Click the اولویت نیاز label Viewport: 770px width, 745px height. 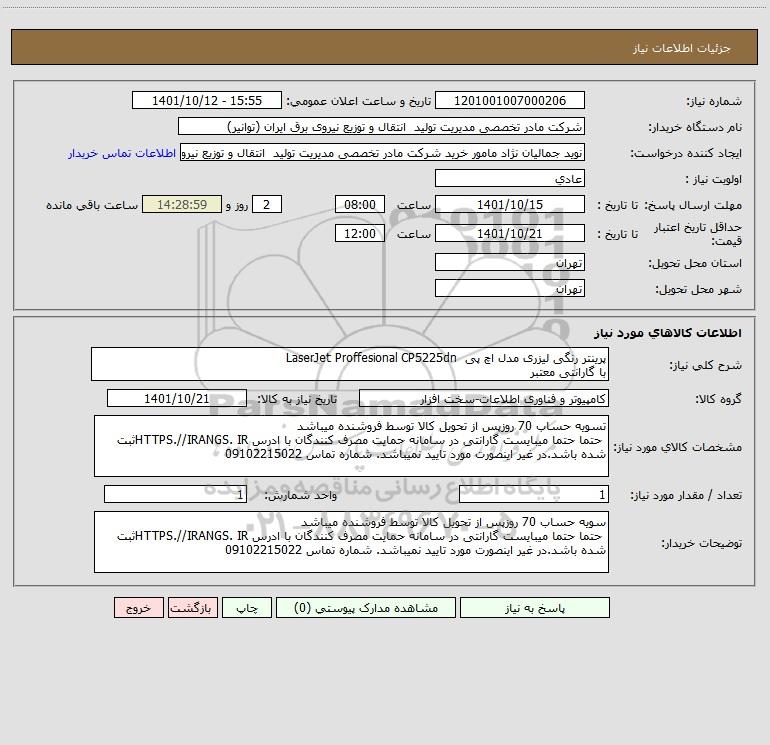coord(714,180)
